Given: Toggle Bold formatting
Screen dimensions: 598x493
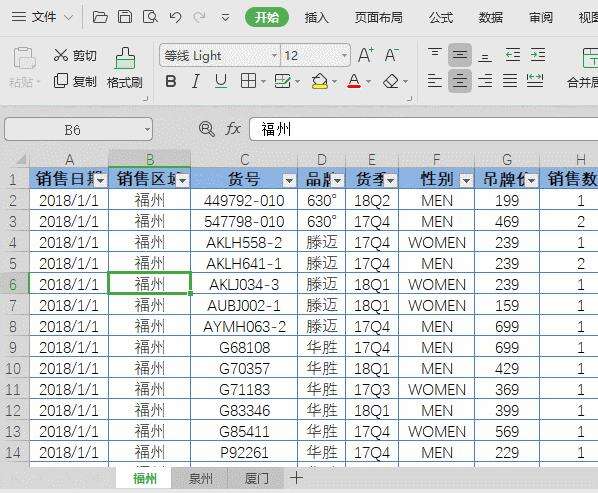Looking at the screenshot, I should pos(170,81).
